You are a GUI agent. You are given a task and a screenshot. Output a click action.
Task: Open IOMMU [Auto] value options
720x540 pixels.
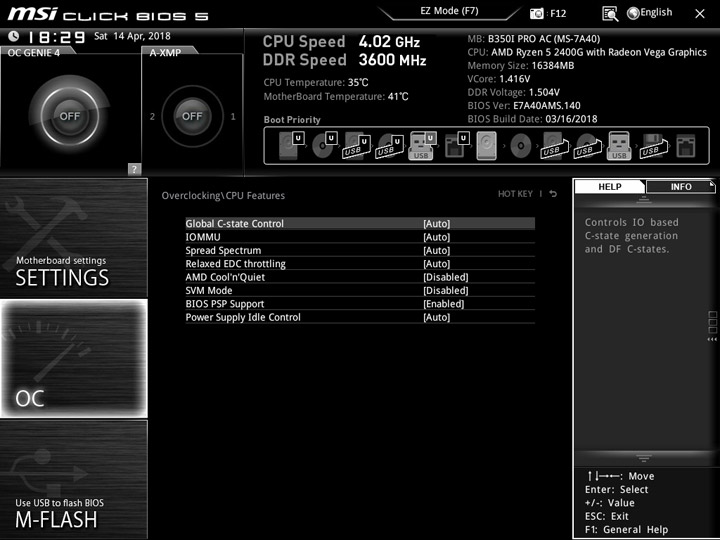click(436, 237)
